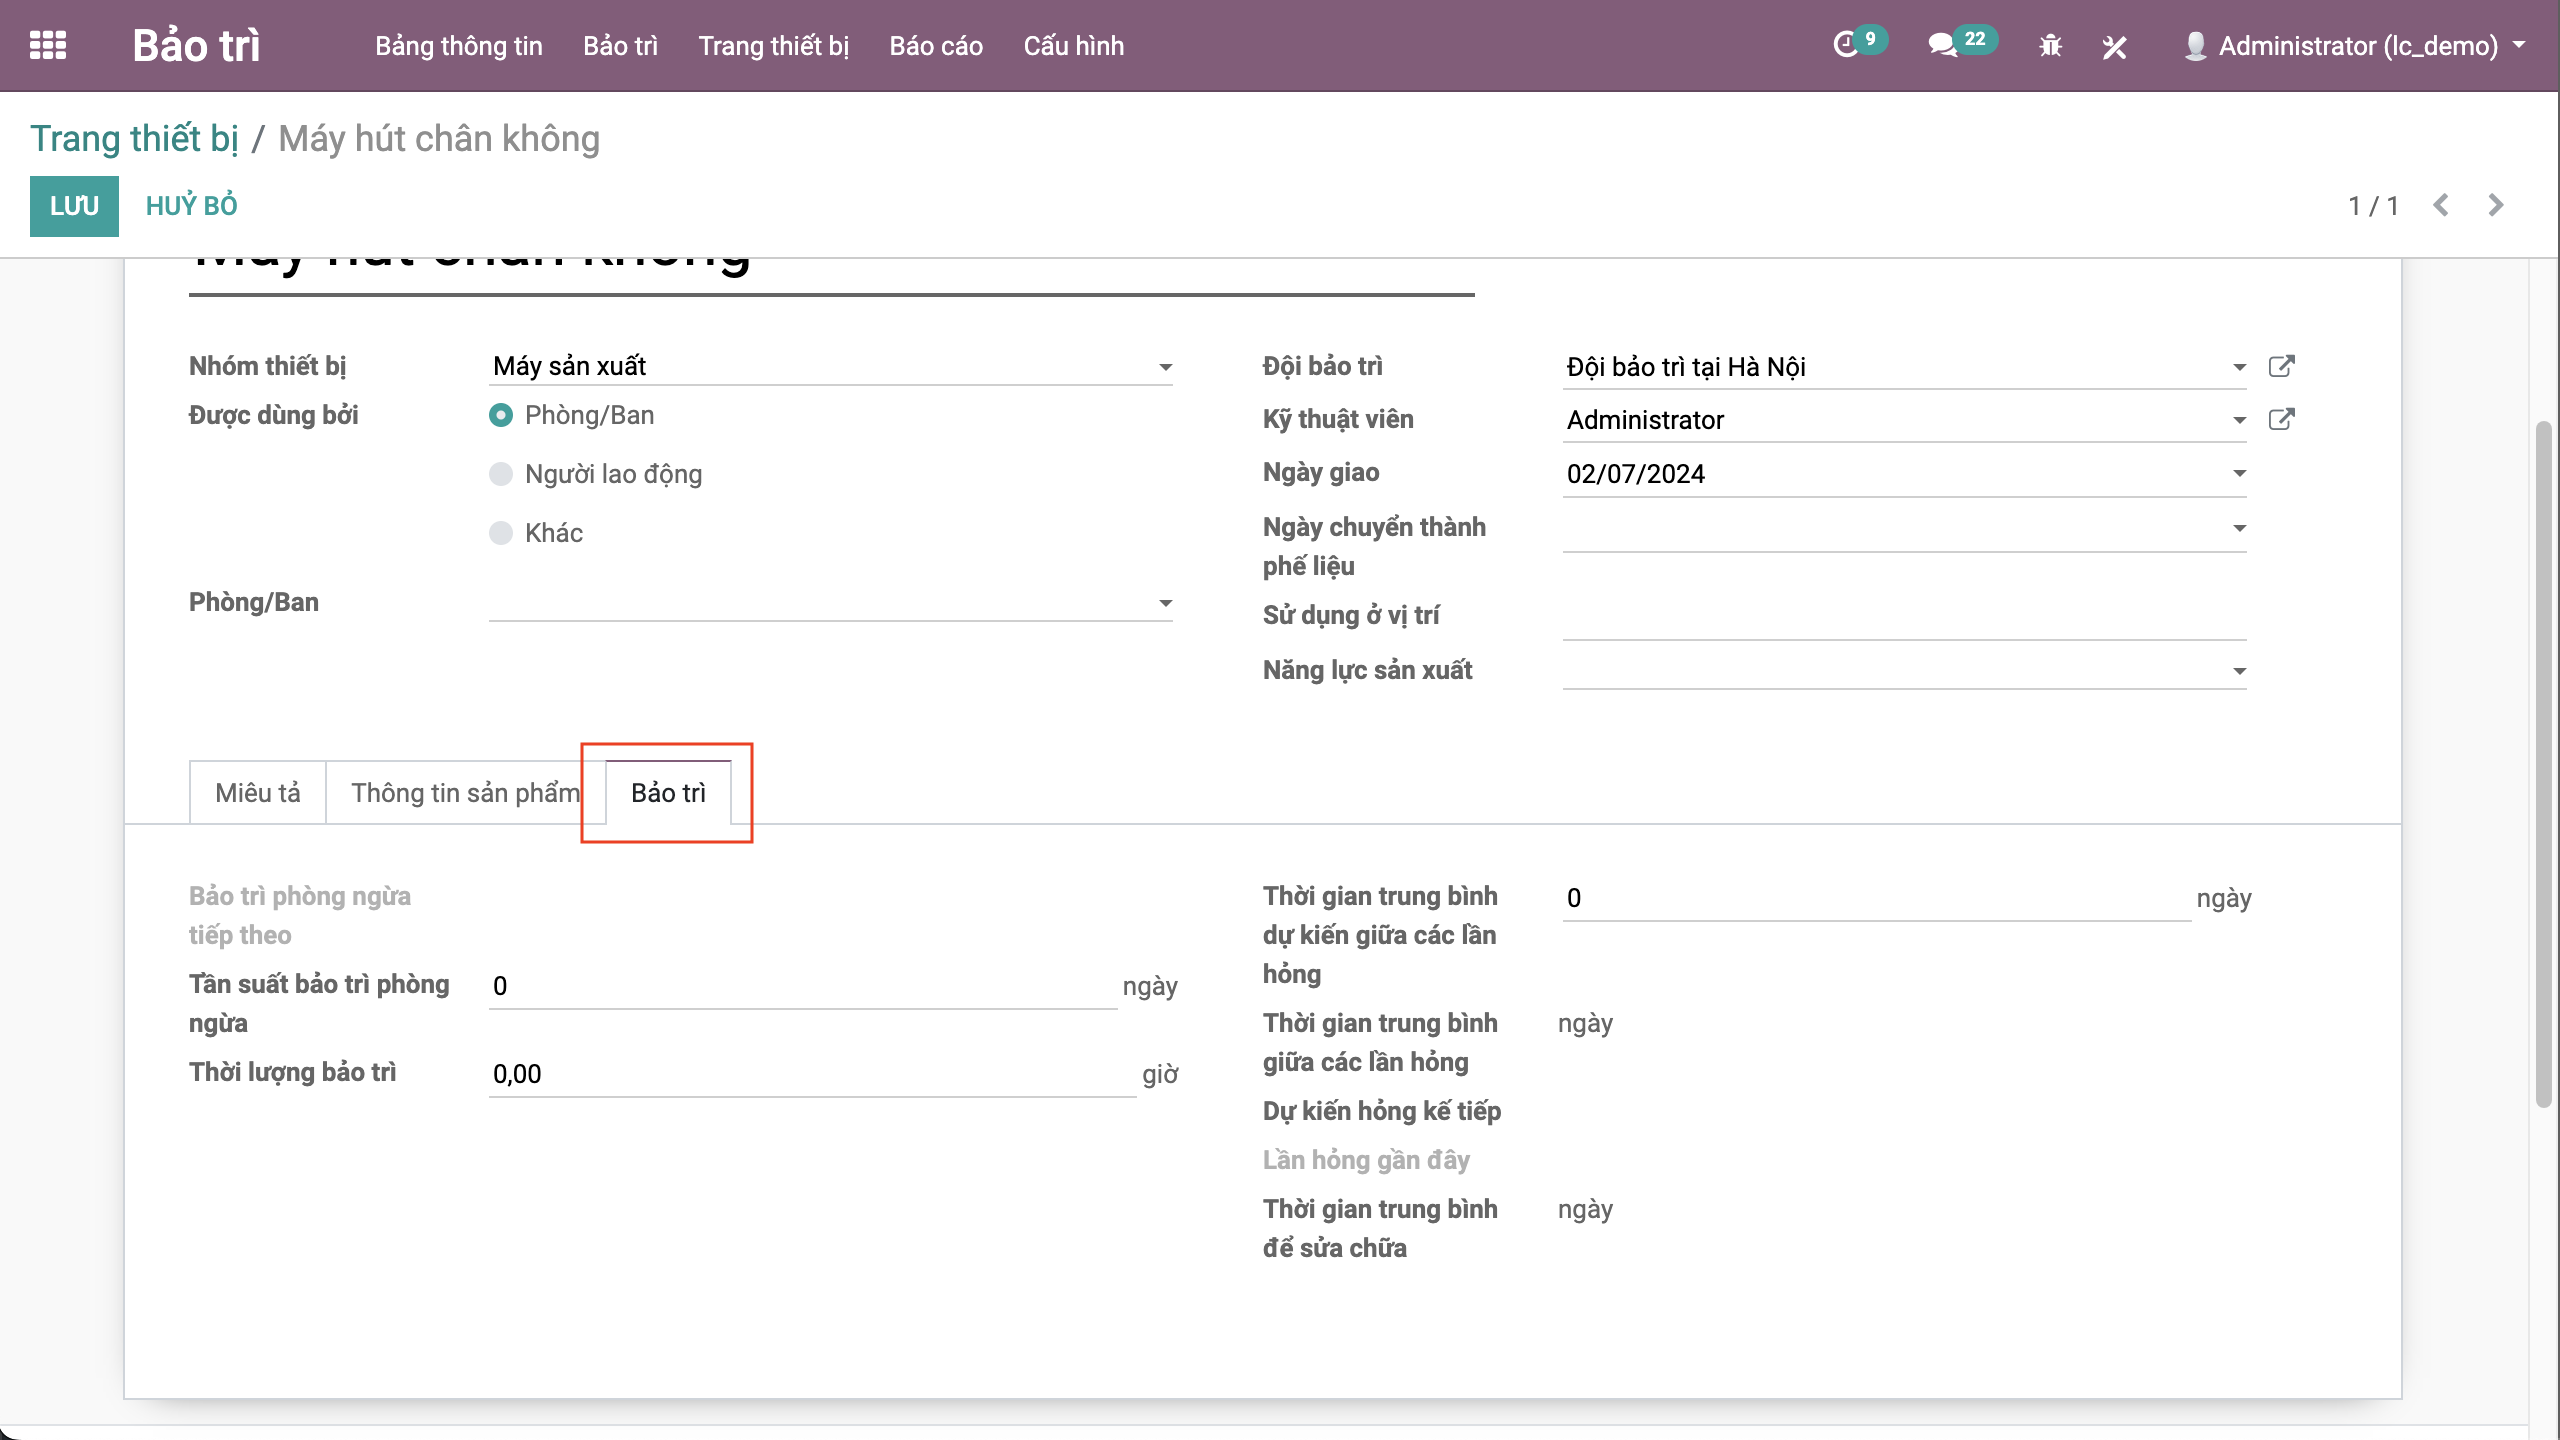Image resolution: width=2560 pixels, height=1440 pixels.
Task: Open the conversations chat icon
Action: tap(1942, 46)
